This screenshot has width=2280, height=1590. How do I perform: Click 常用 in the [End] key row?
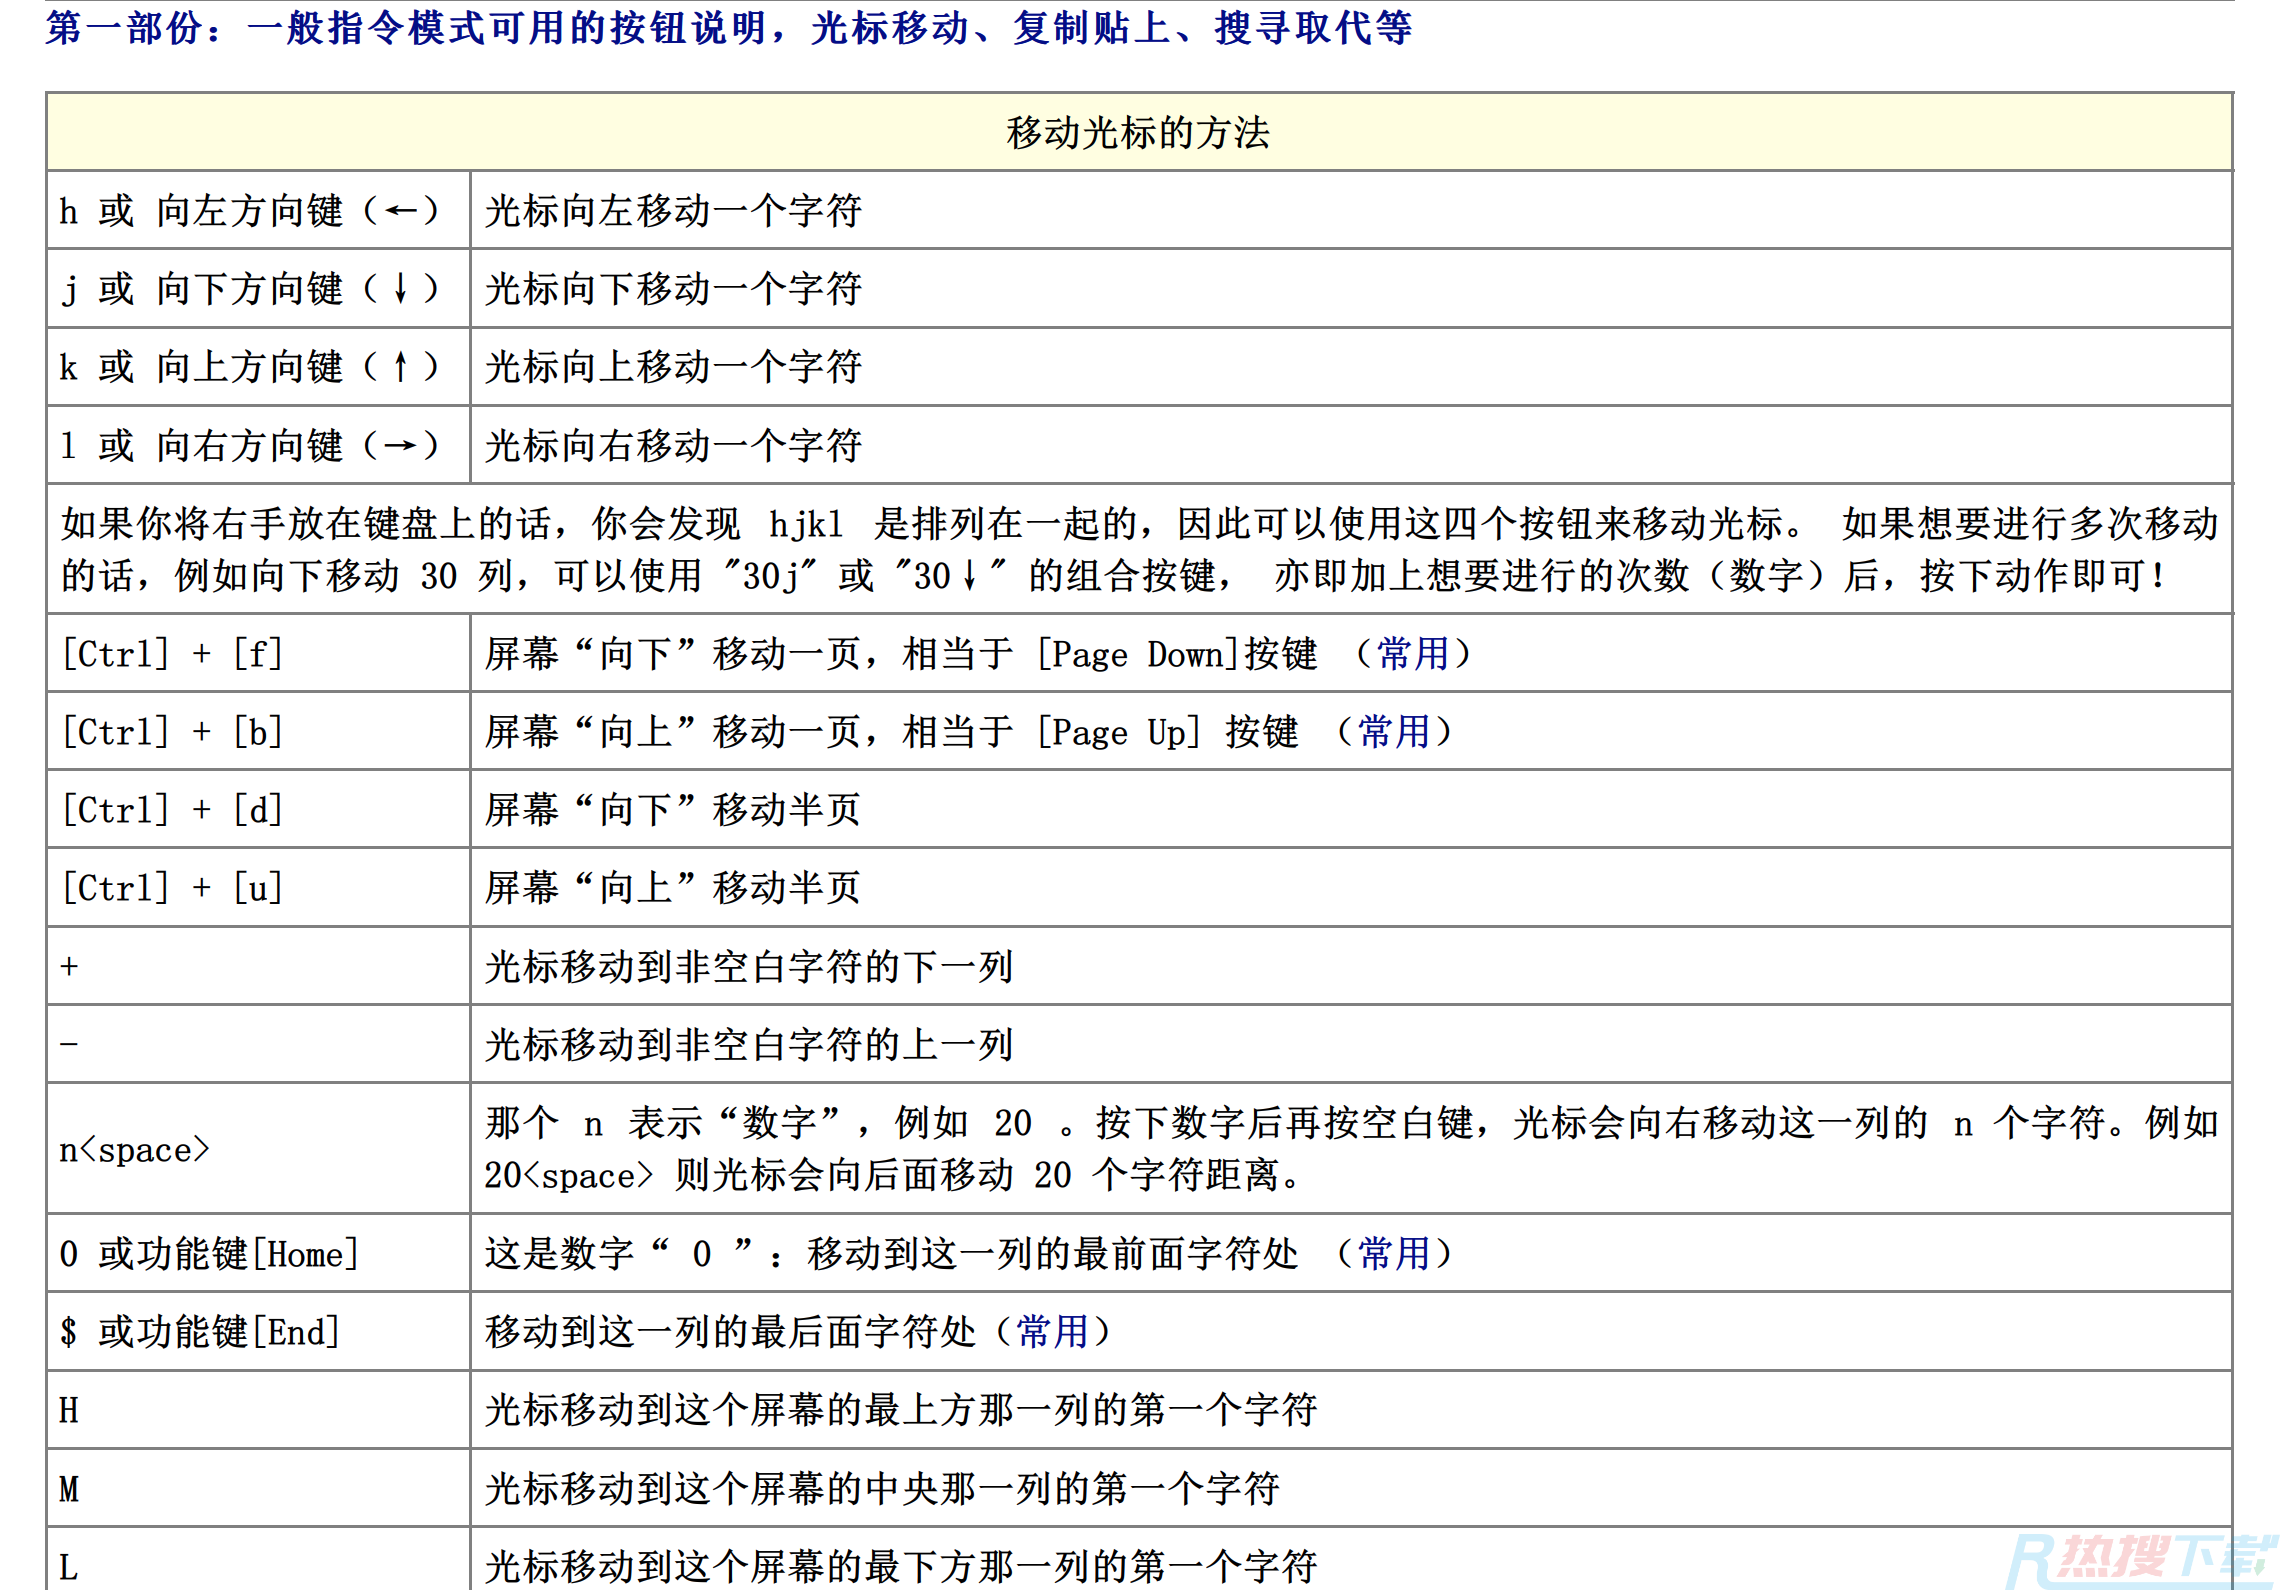(x=1052, y=1332)
